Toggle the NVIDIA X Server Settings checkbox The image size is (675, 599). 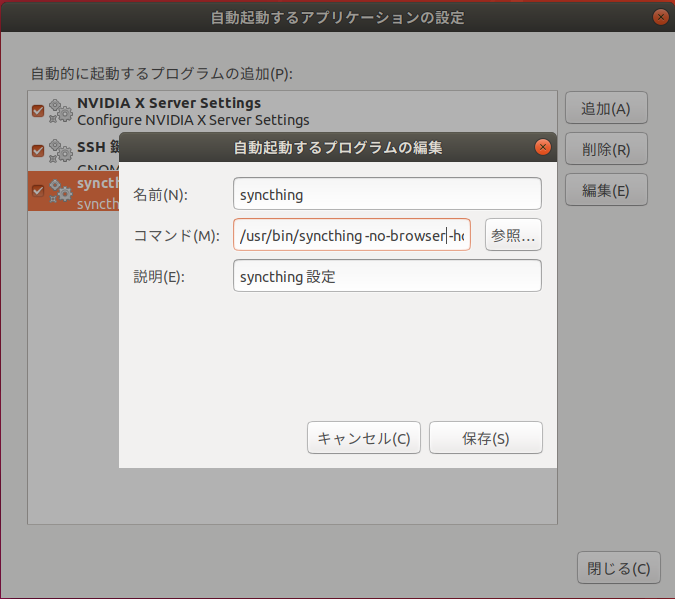[38, 111]
